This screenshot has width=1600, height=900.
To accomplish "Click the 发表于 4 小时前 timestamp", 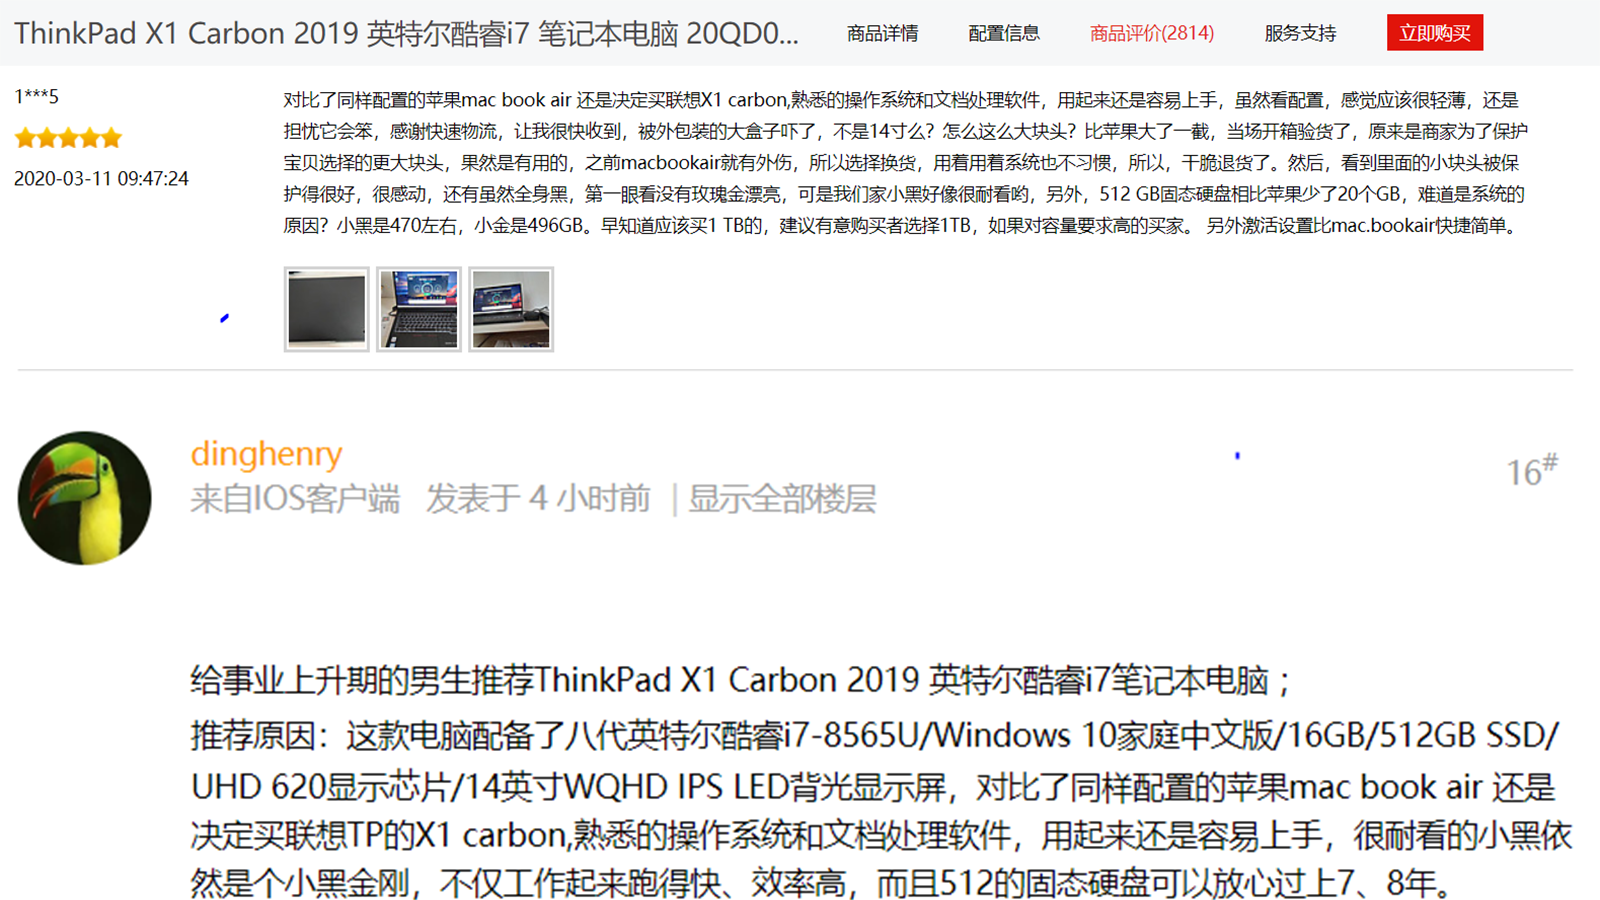I will pyautogui.click(x=538, y=498).
